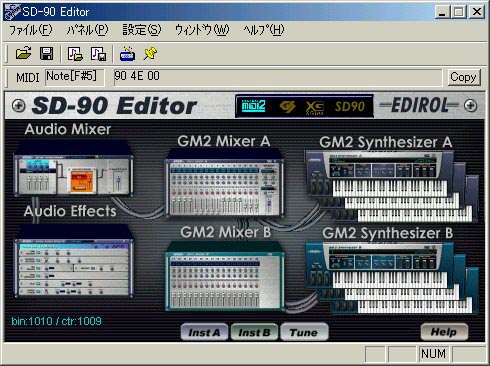Select the XG lite mode icon
This screenshot has width=490, height=366.
click(315, 107)
